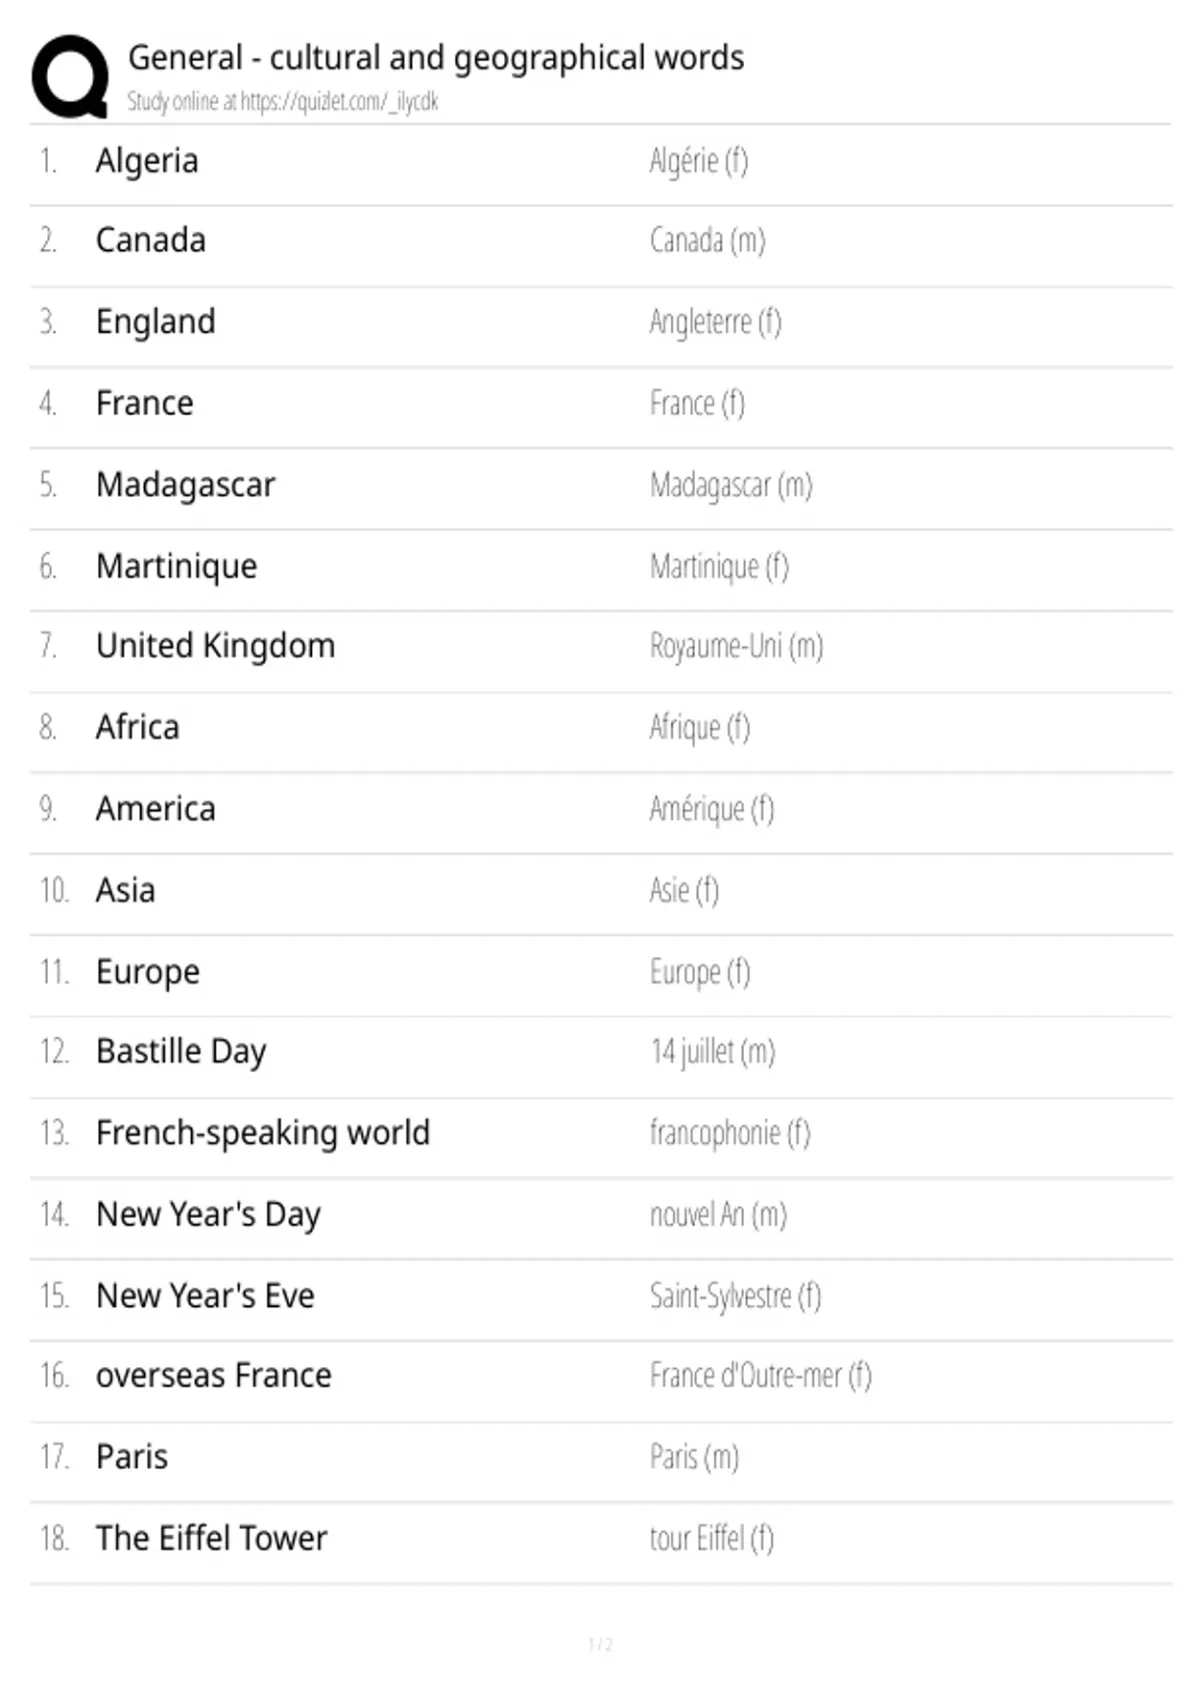Click the page number indicator at bottom

(x=600, y=1644)
